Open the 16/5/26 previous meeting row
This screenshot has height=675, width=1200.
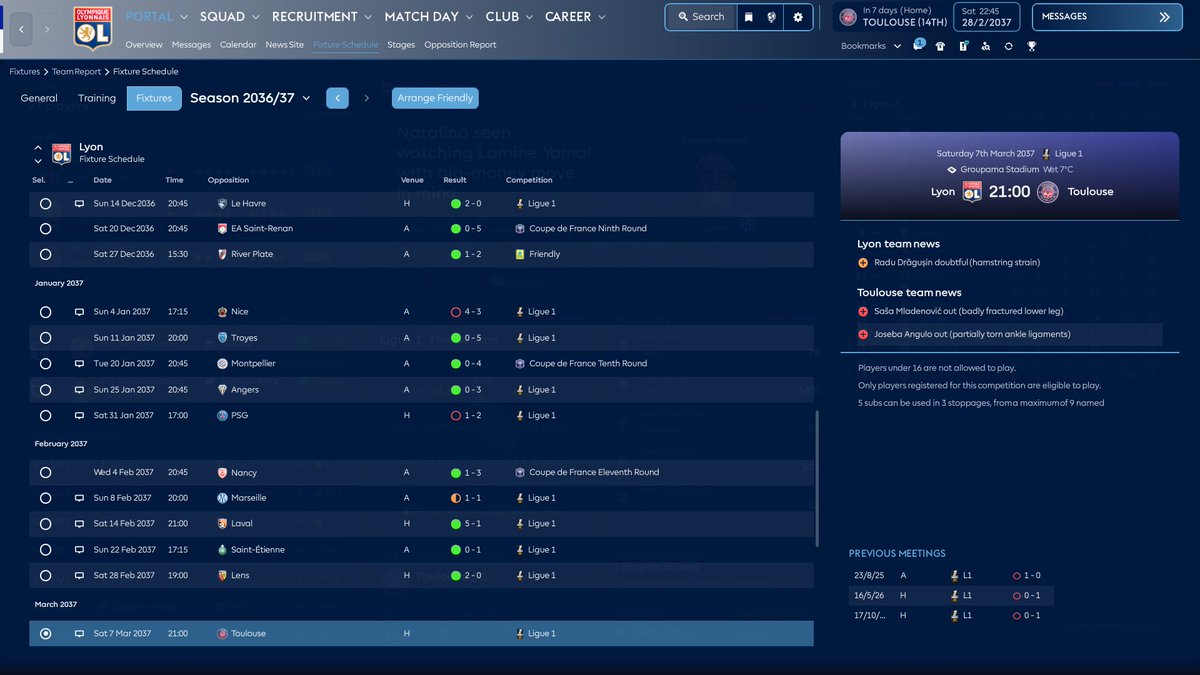[950, 596]
